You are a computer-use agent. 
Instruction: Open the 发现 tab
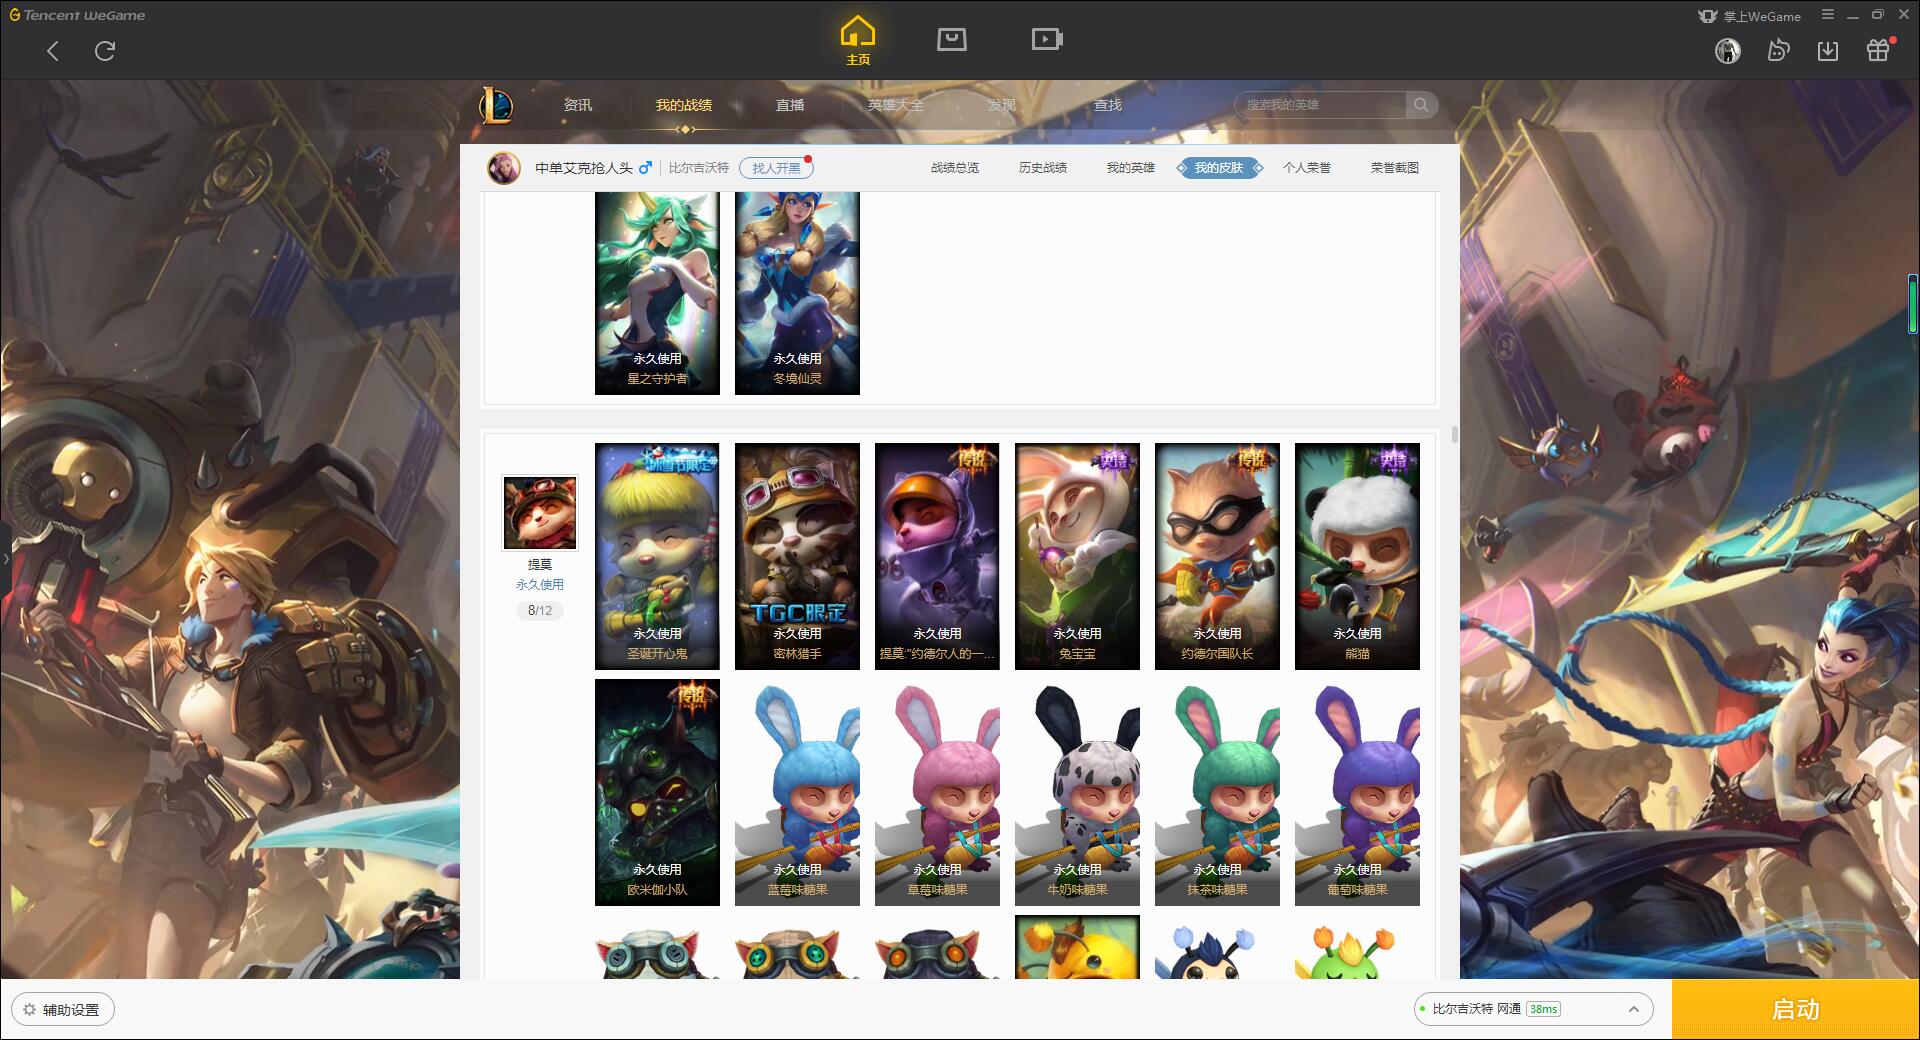point(1002,105)
